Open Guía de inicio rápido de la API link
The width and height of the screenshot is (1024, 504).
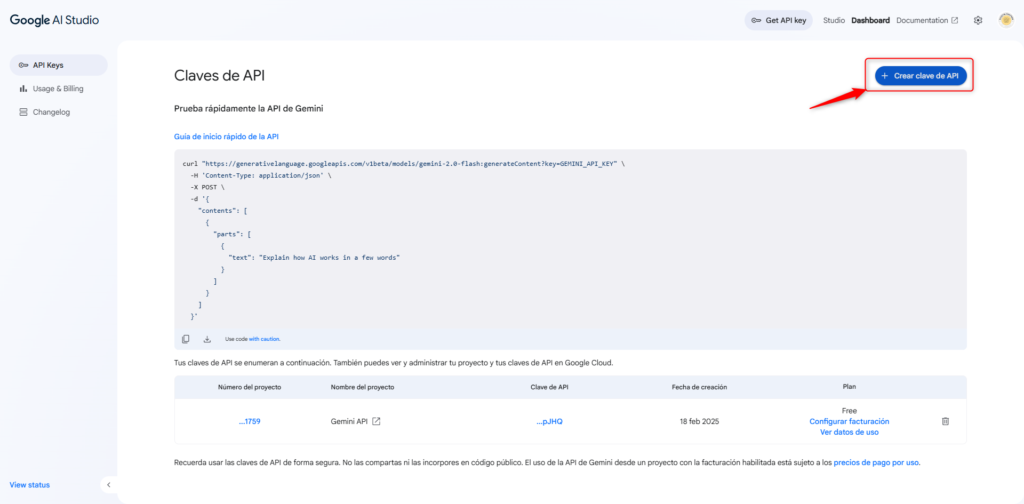(x=227, y=136)
